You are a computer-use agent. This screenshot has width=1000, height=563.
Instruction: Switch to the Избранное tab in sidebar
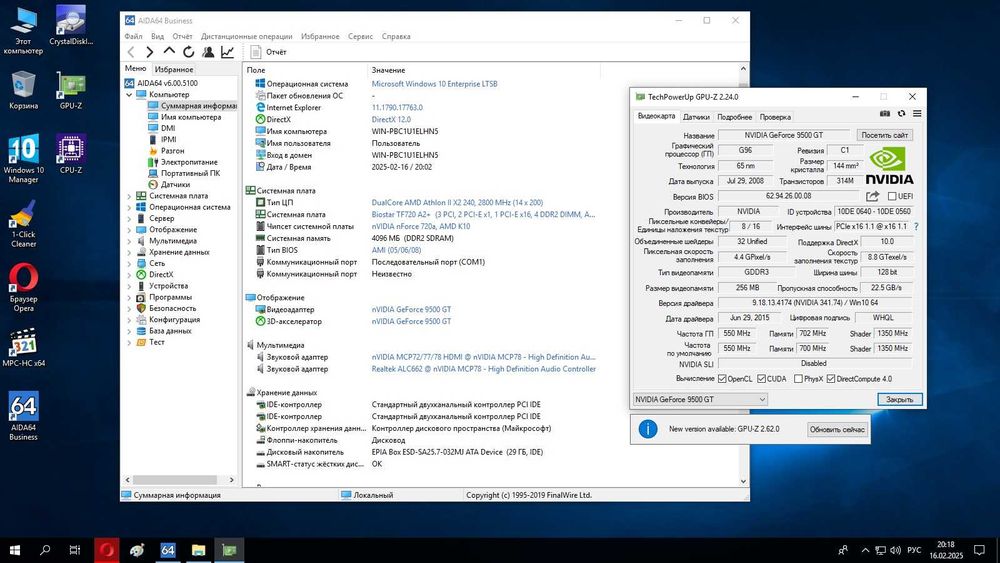[x=174, y=69]
